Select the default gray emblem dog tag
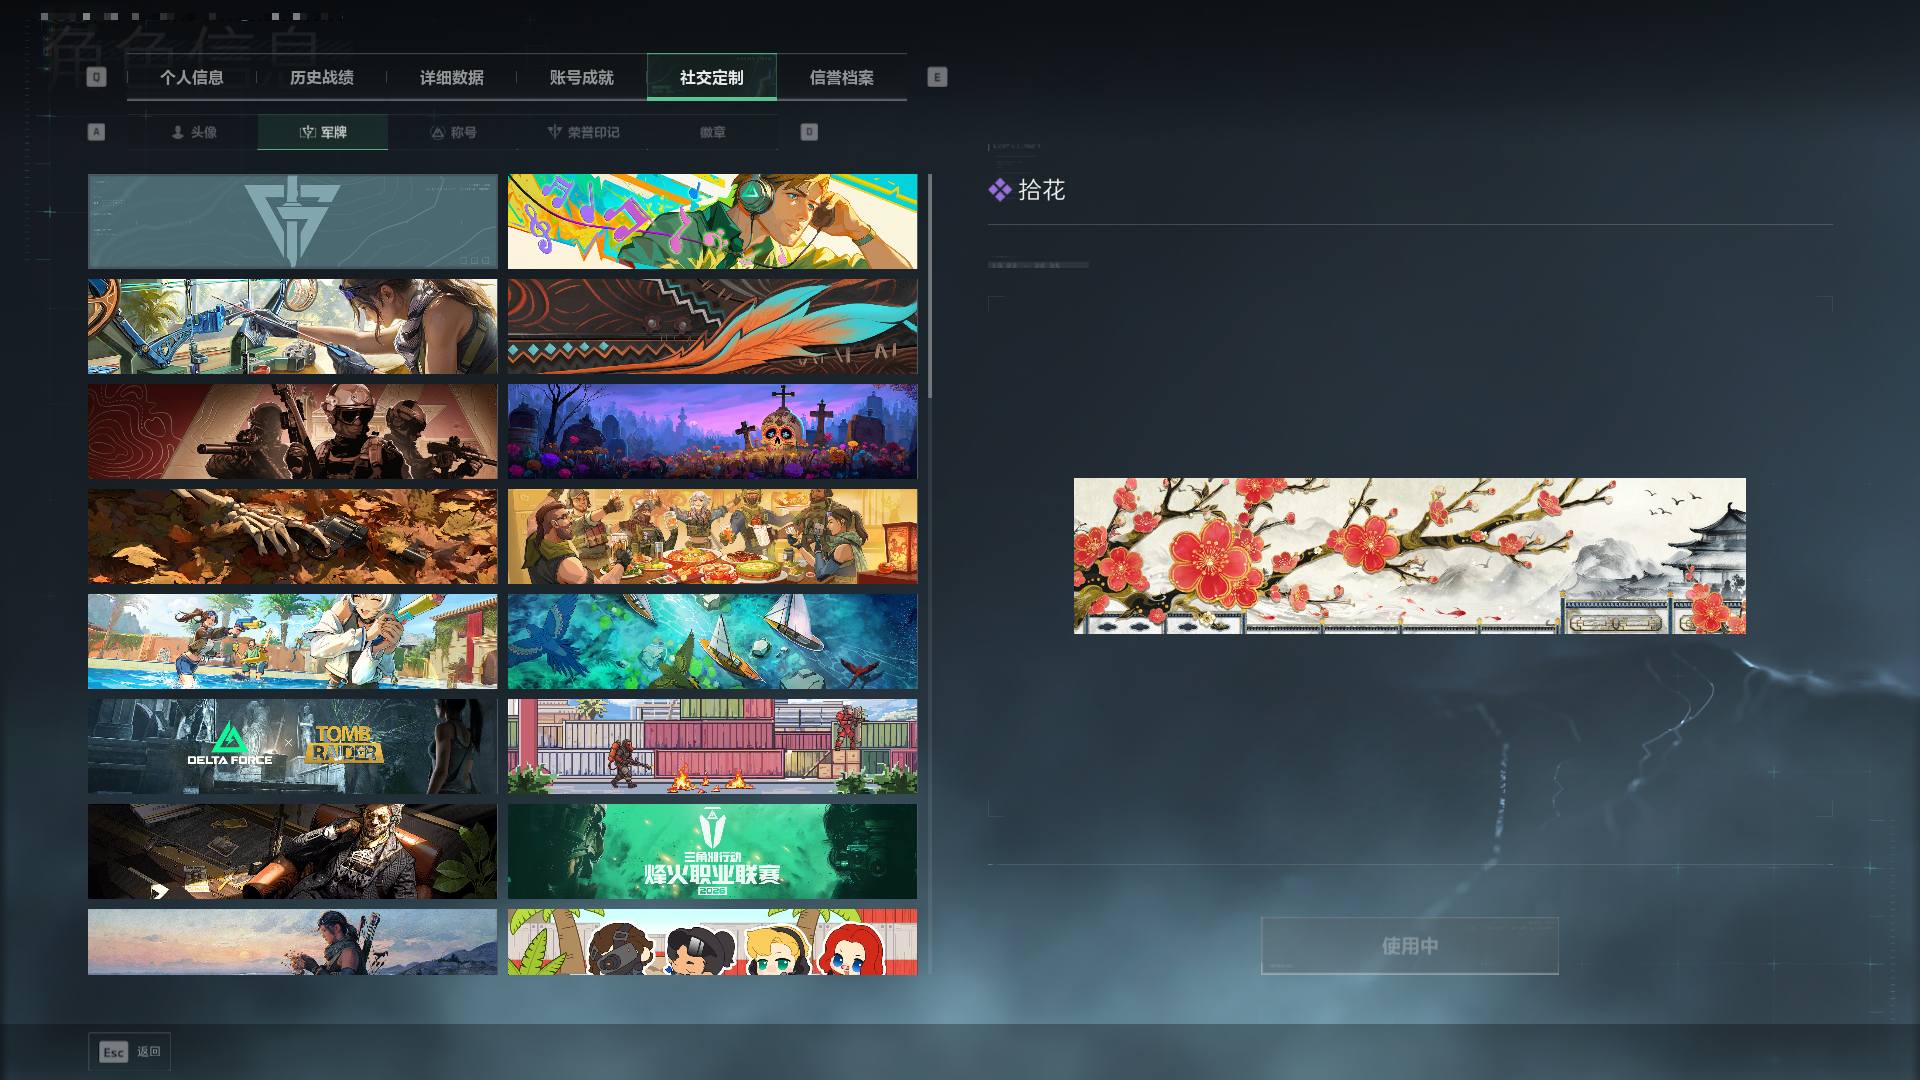The image size is (1920, 1080). pos(292,222)
